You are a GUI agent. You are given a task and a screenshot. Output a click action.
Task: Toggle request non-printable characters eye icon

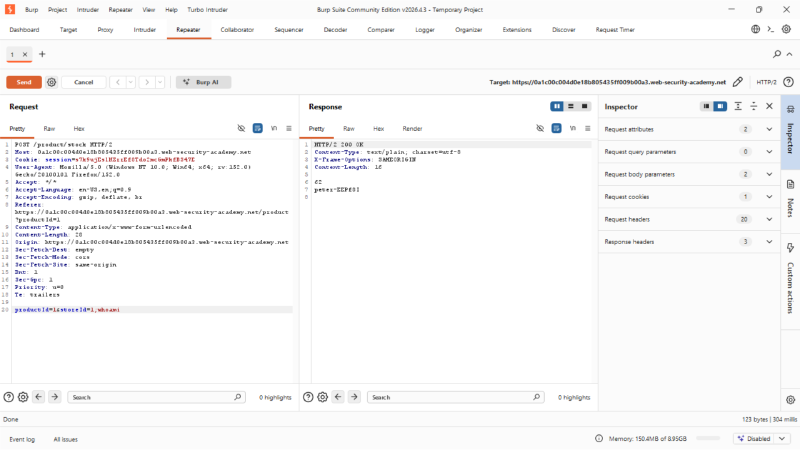tap(241, 129)
